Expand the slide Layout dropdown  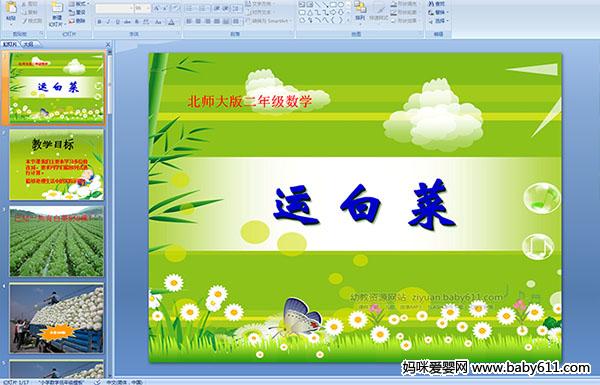point(78,4)
